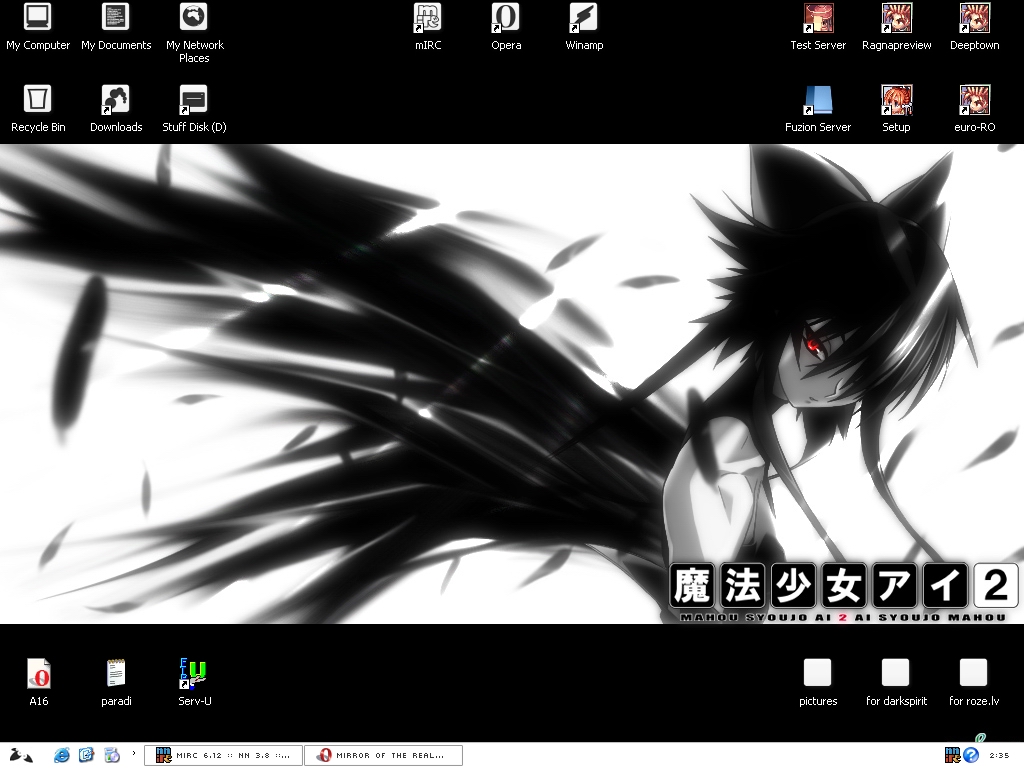
Task: Select the Fuzion Server shortcut
Action: click(x=818, y=99)
